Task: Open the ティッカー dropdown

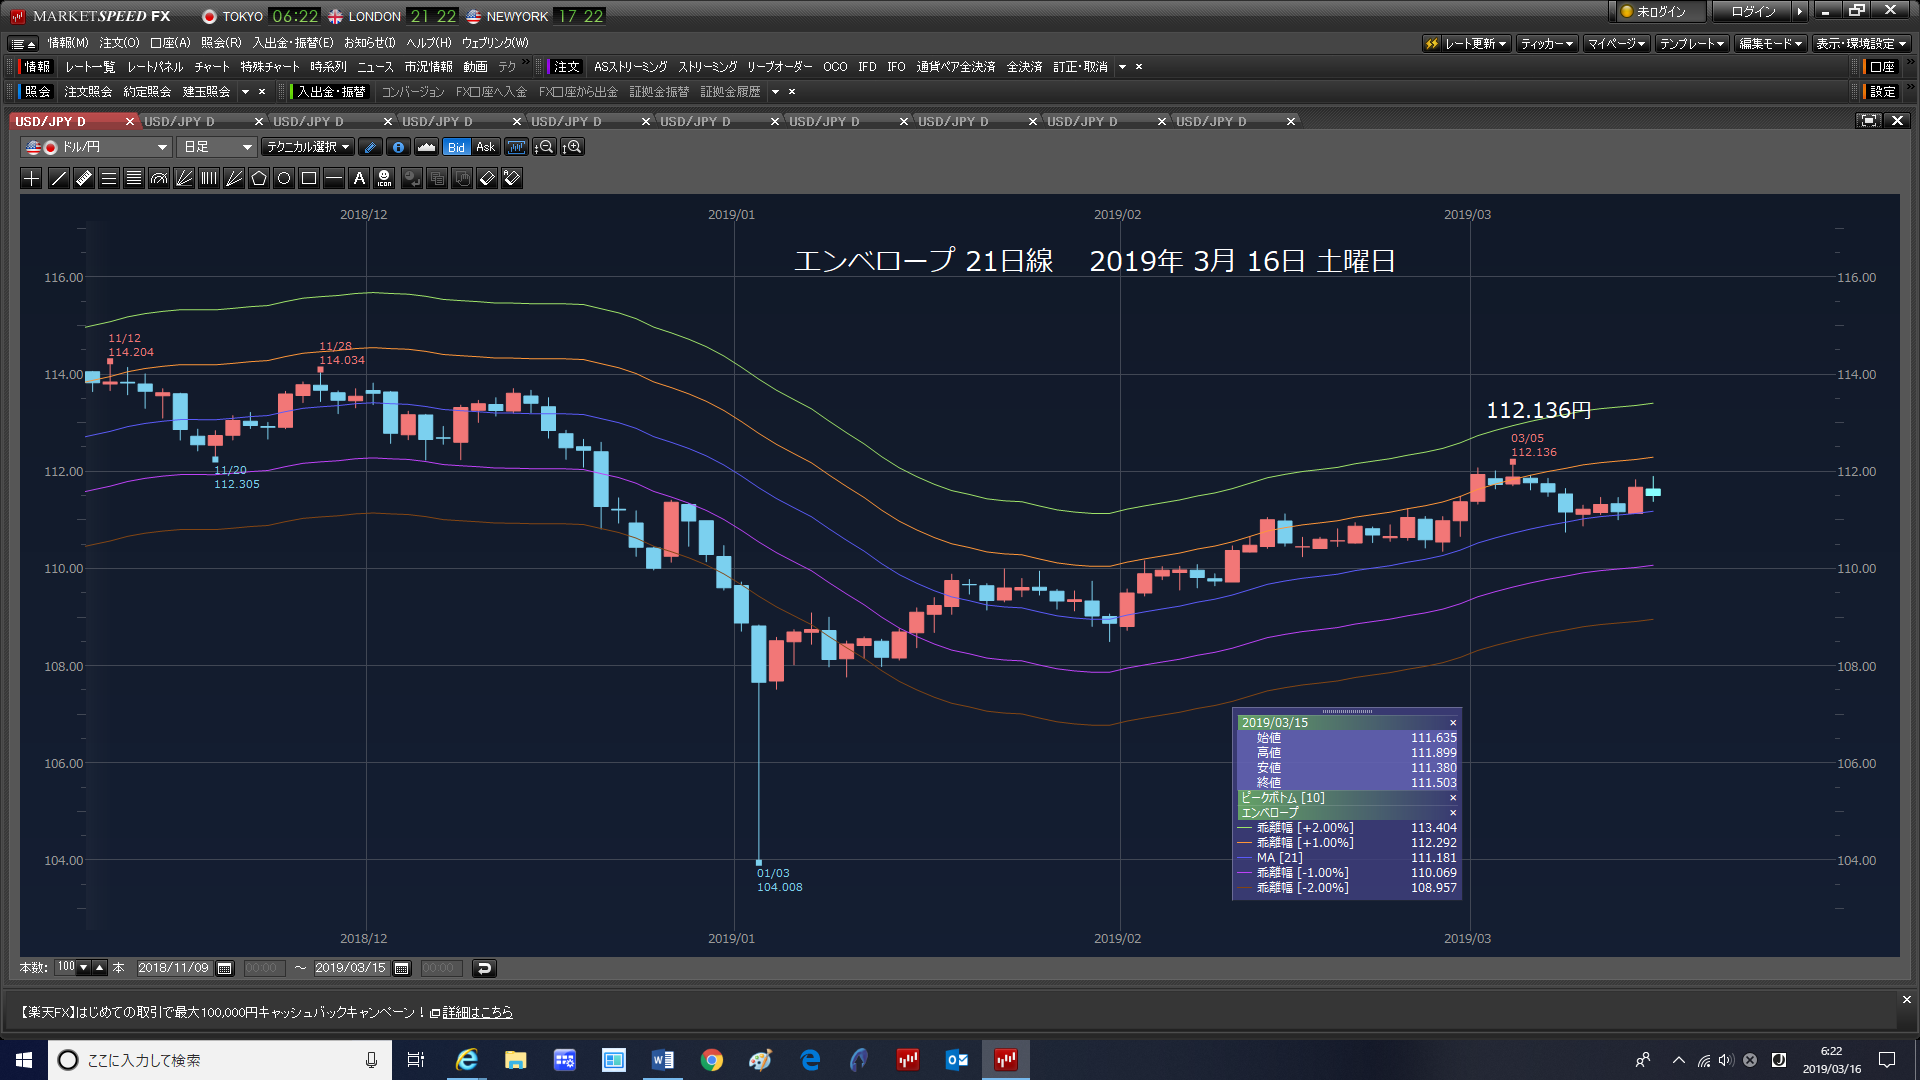Action: [1547, 43]
